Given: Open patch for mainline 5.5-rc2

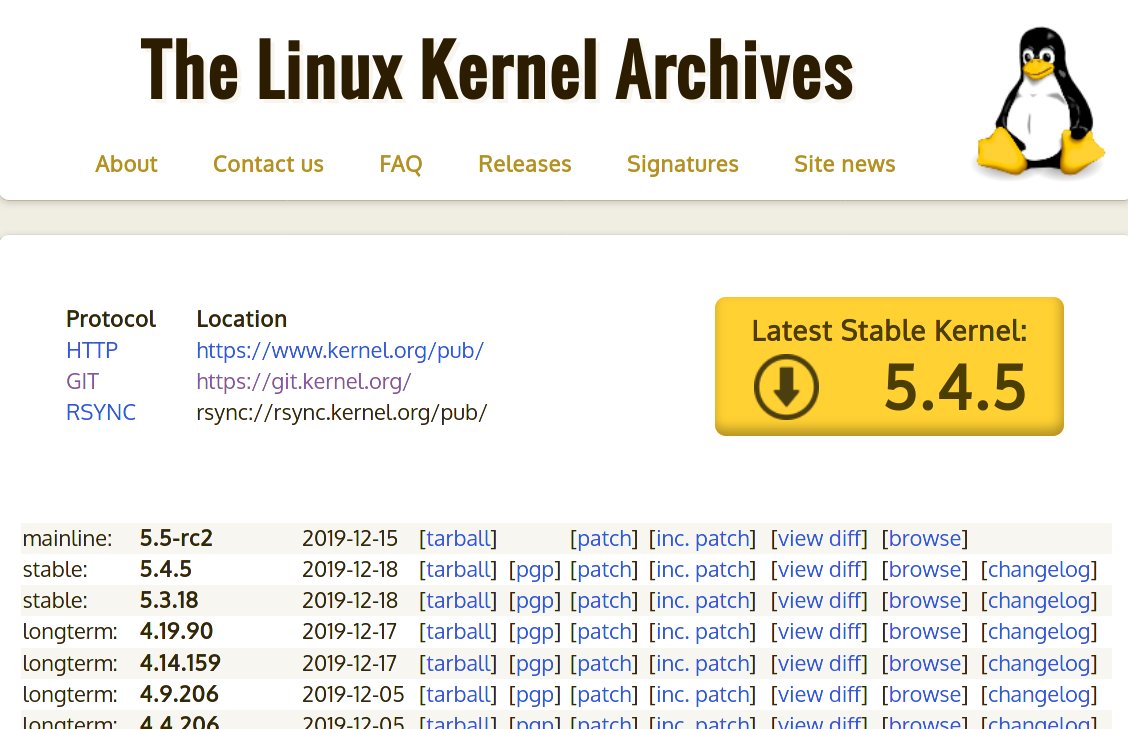Looking at the screenshot, I should [x=604, y=538].
